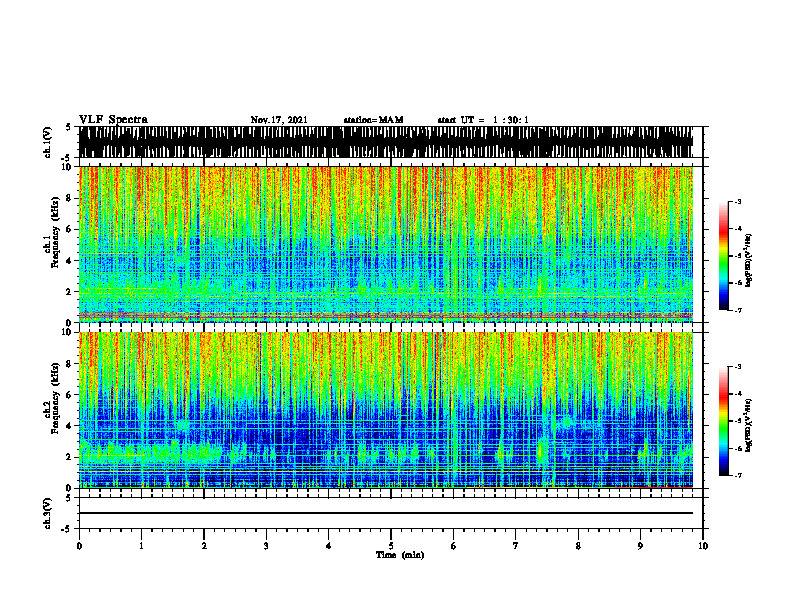Click the 'station=MAM' label
Image resolution: width=792 pixels, height=612 pixels.
pos(373,120)
